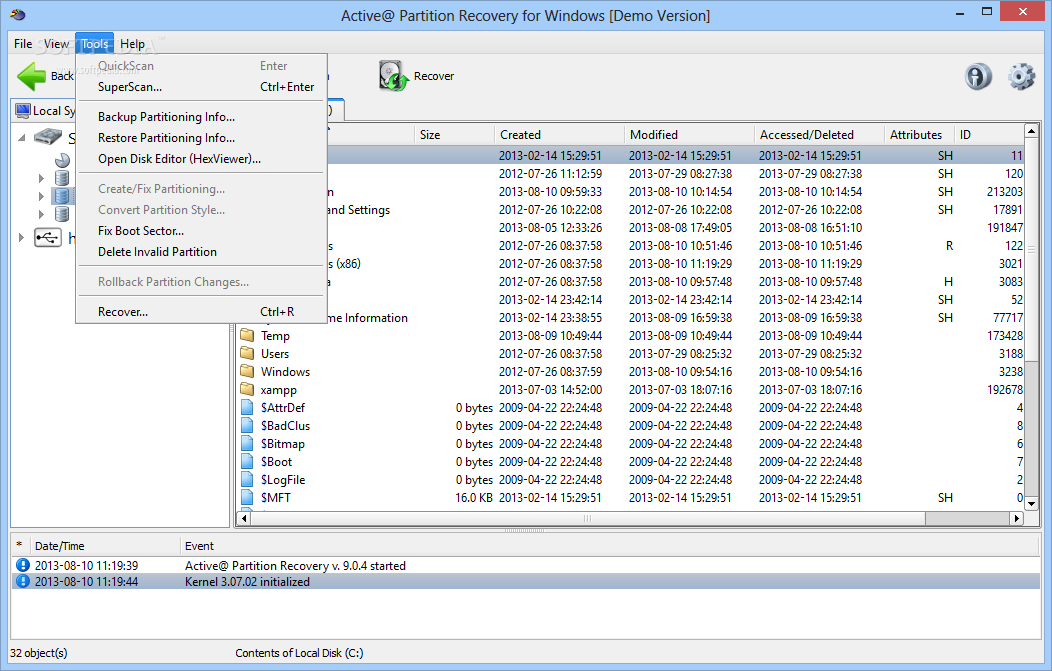This screenshot has height=671, width=1052.
Task: Click info icon of 'Kernel initialized' event
Action: 23,582
